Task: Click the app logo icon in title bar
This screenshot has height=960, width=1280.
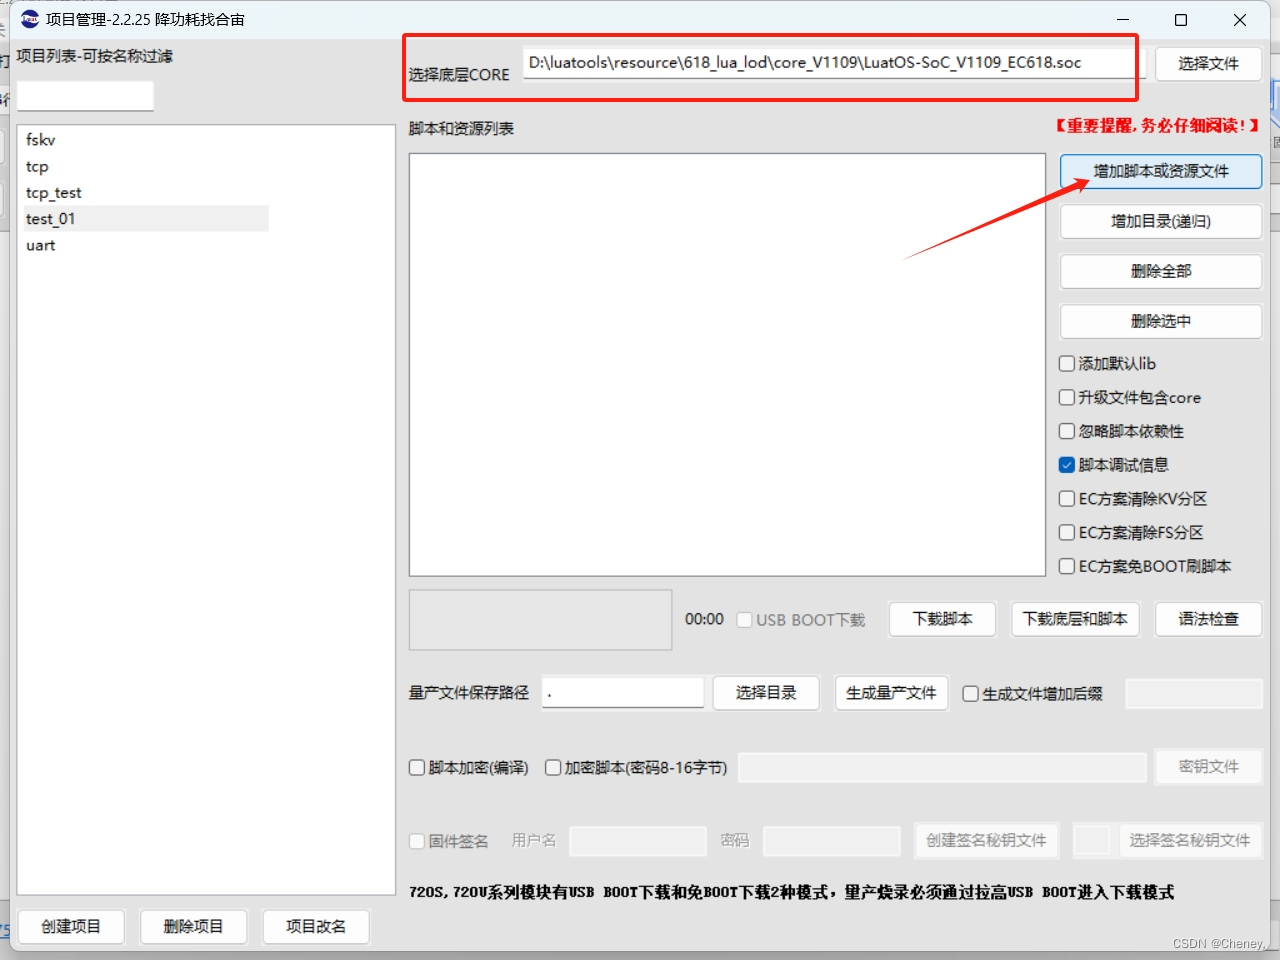Action: tap(30, 19)
